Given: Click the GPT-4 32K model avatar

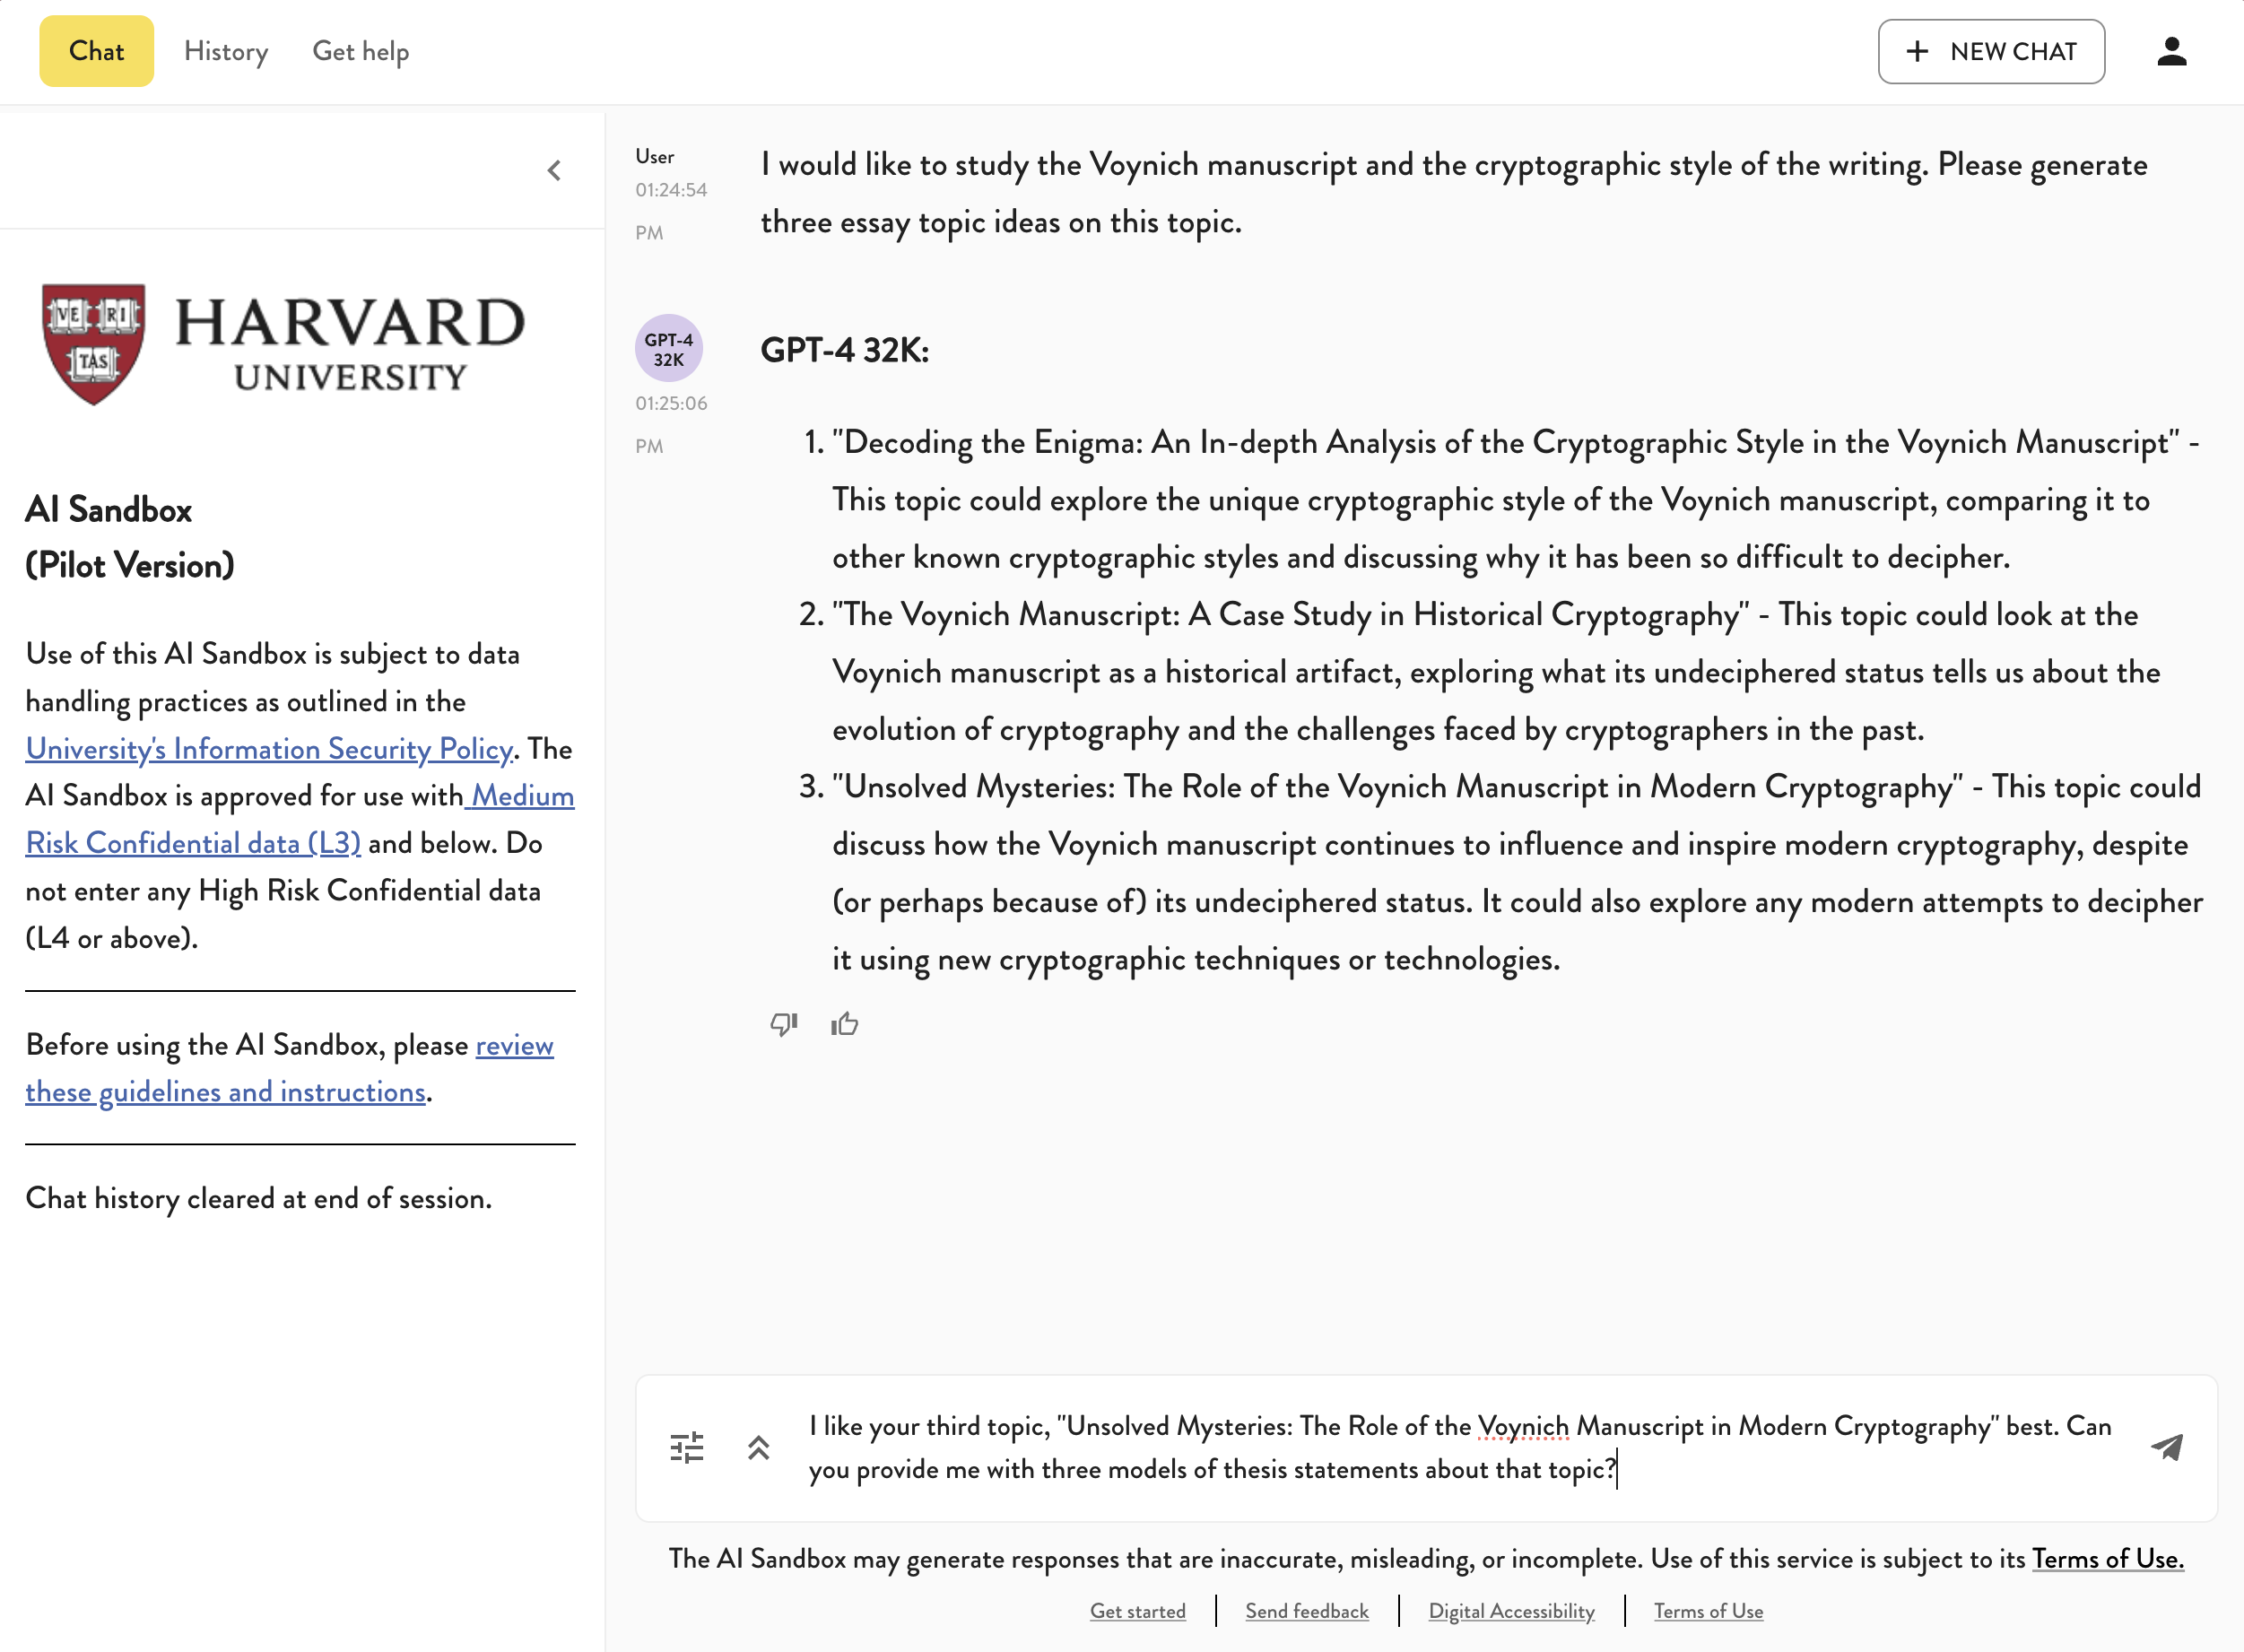Looking at the screenshot, I should coord(669,349).
